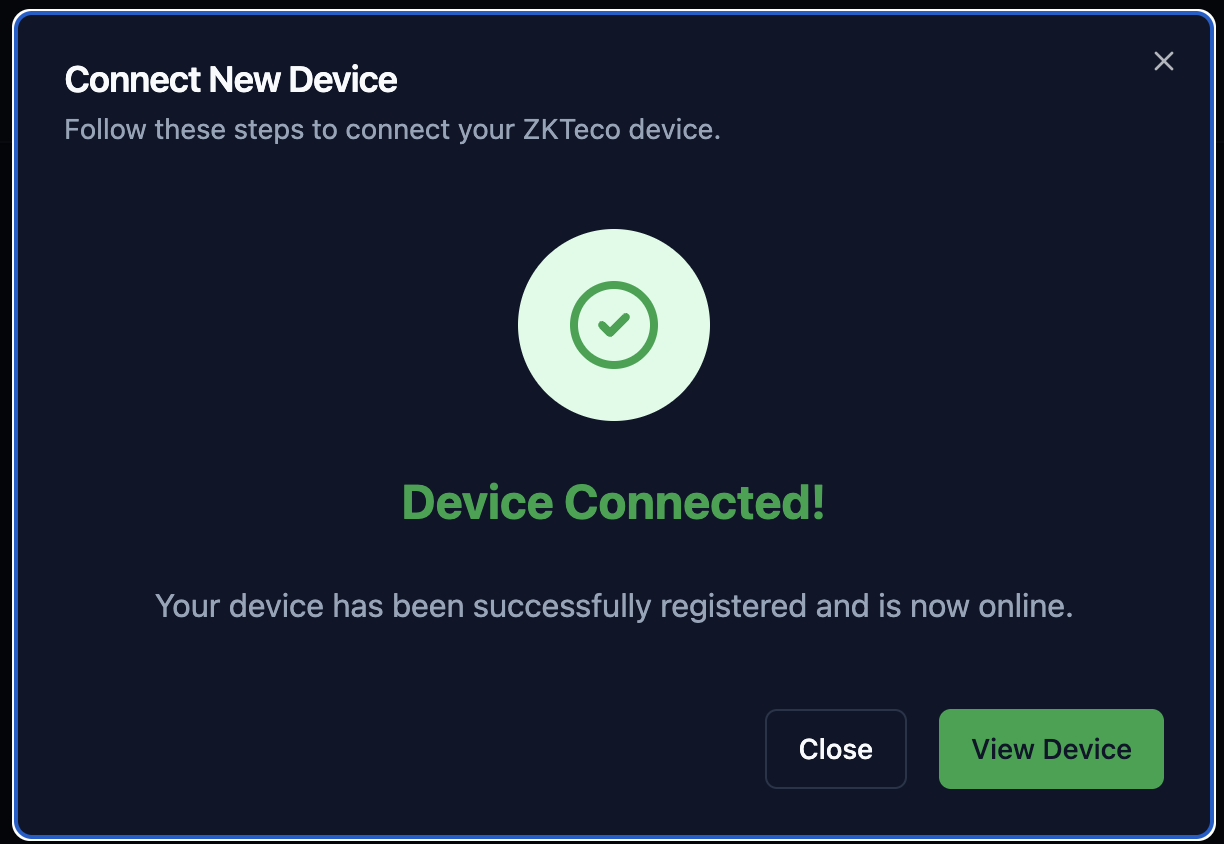This screenshot has width=1224, height=844.
Task: Click "Your" at the message start
Action: [x=187, y=606]
